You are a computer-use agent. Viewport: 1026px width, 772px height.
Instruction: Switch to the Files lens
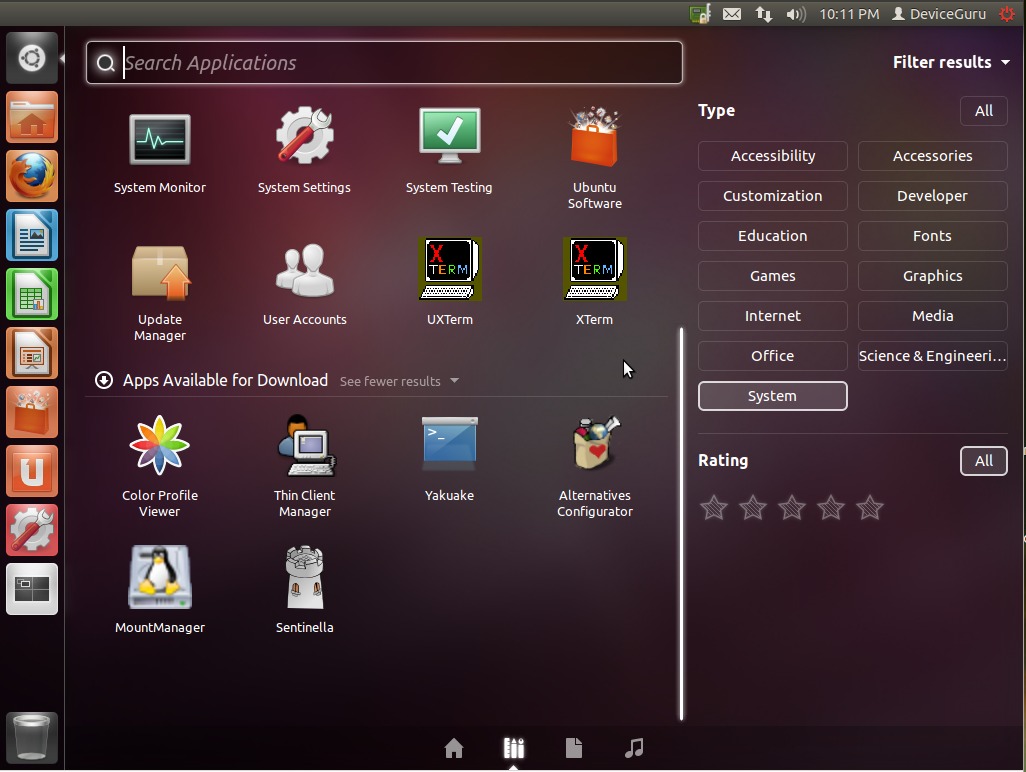574,748
